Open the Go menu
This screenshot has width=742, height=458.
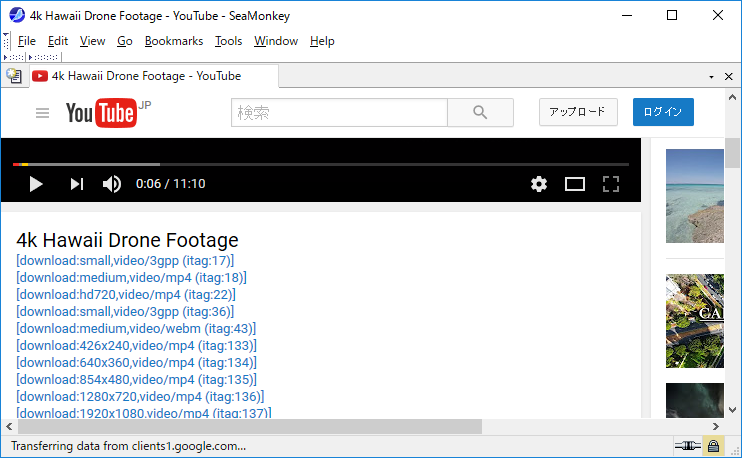(x=125, y=41)
